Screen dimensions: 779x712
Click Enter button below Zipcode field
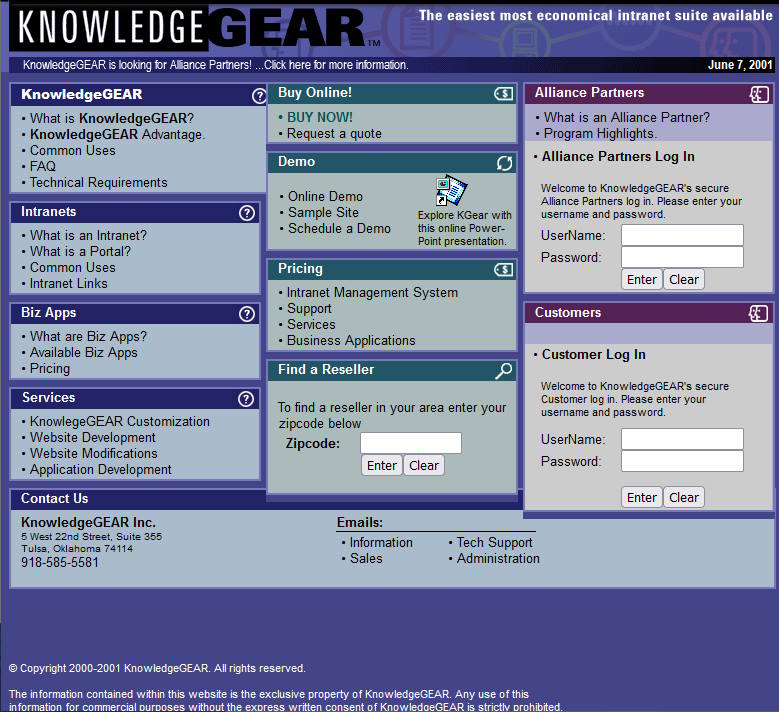pyautogui.click(x=382, y=466)
